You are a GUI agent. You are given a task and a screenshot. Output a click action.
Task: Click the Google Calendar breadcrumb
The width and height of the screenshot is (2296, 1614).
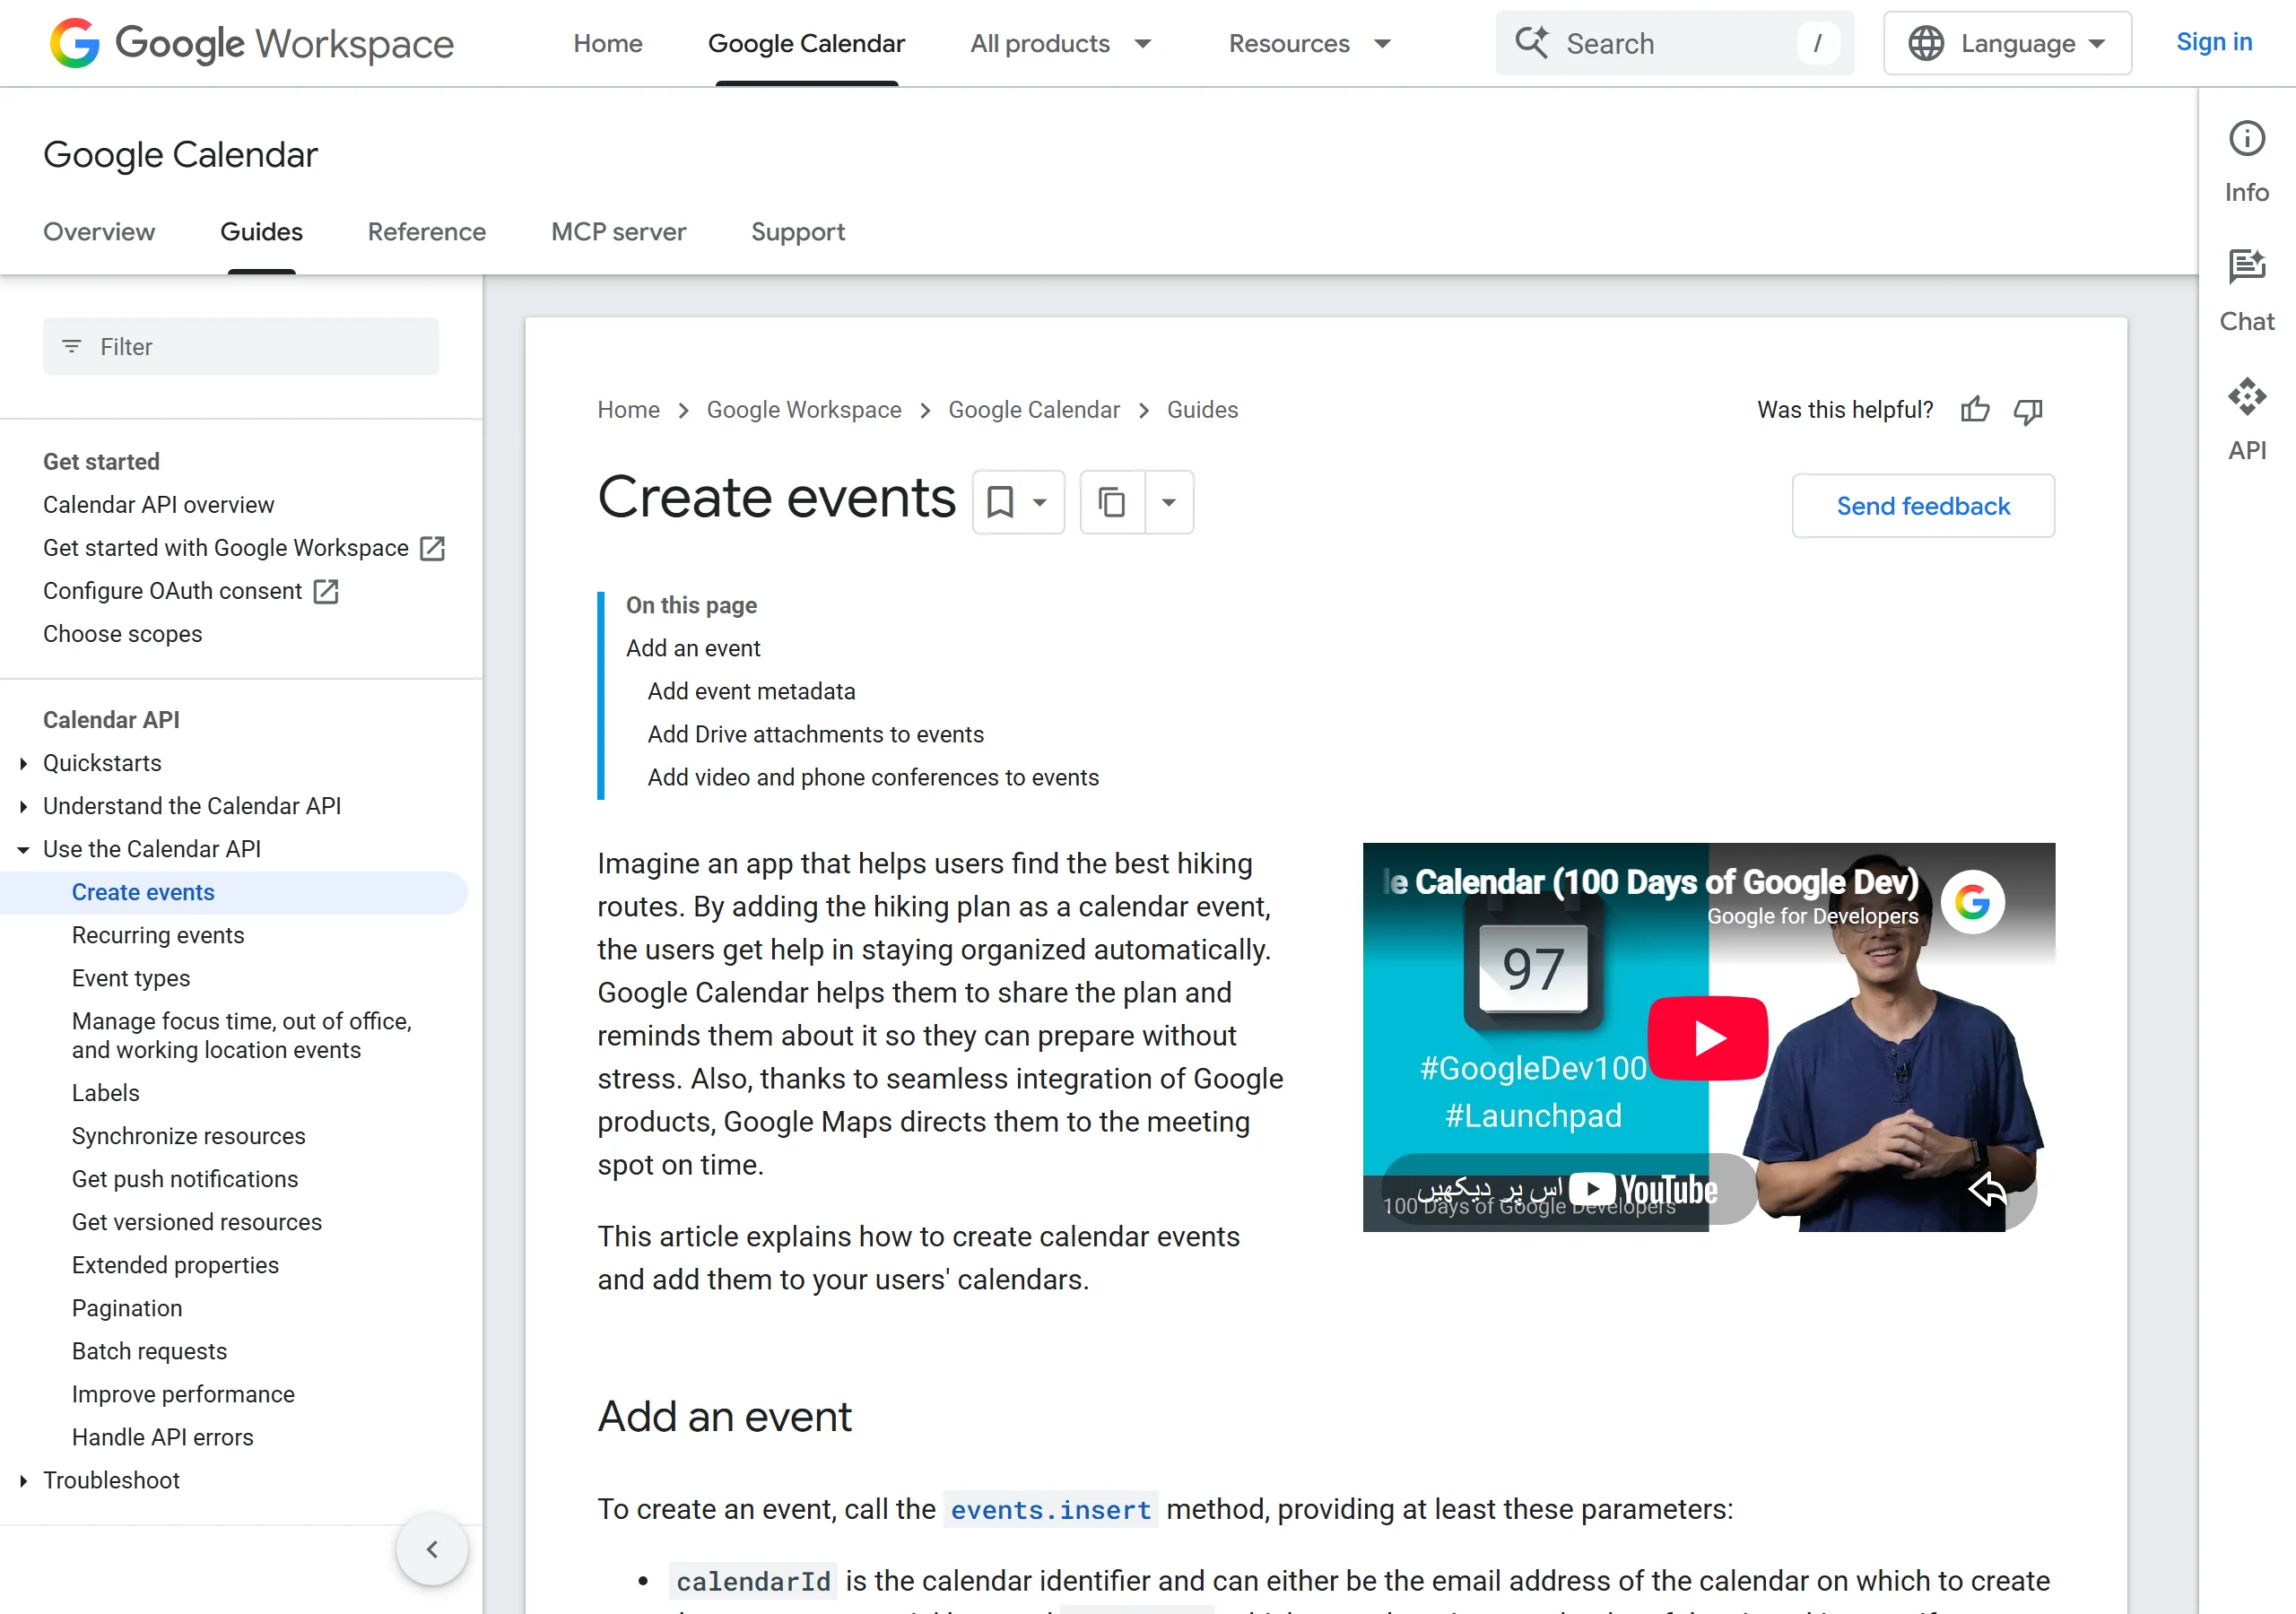pos(1034,410)
